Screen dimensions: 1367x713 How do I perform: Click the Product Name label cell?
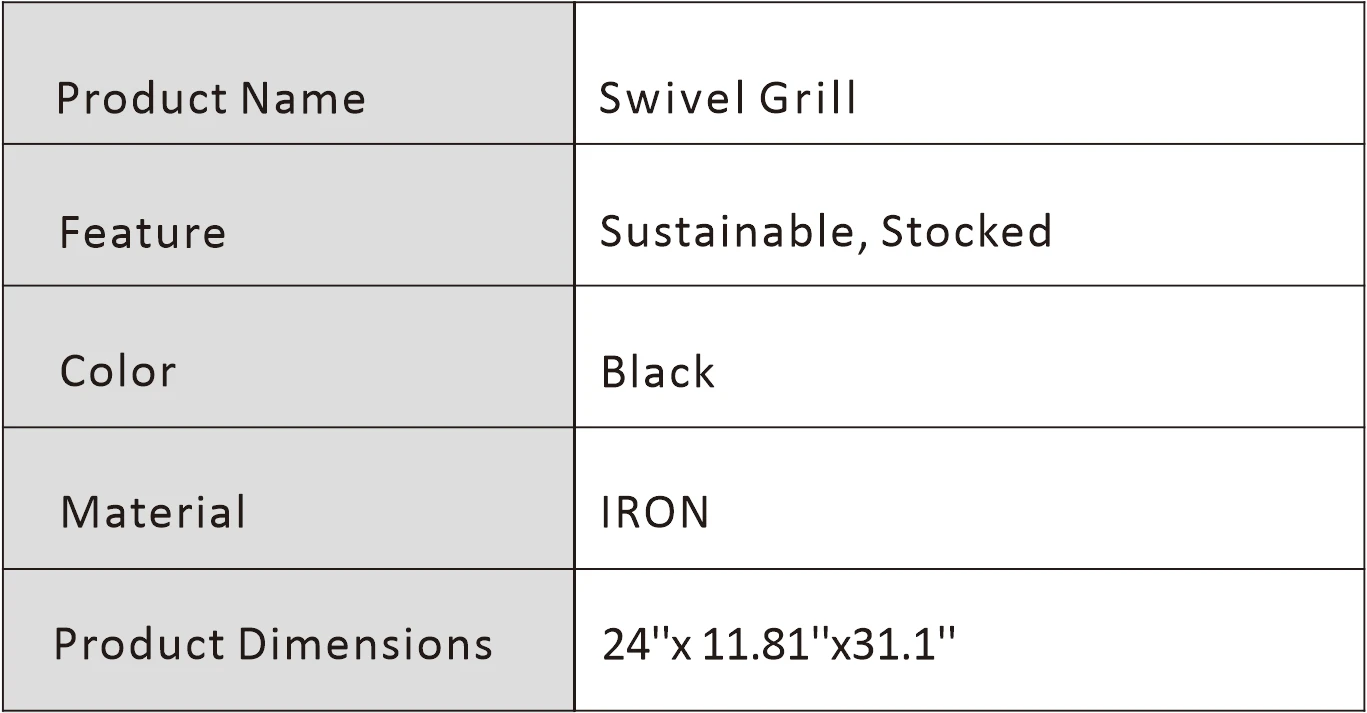(x=211, y=99)
